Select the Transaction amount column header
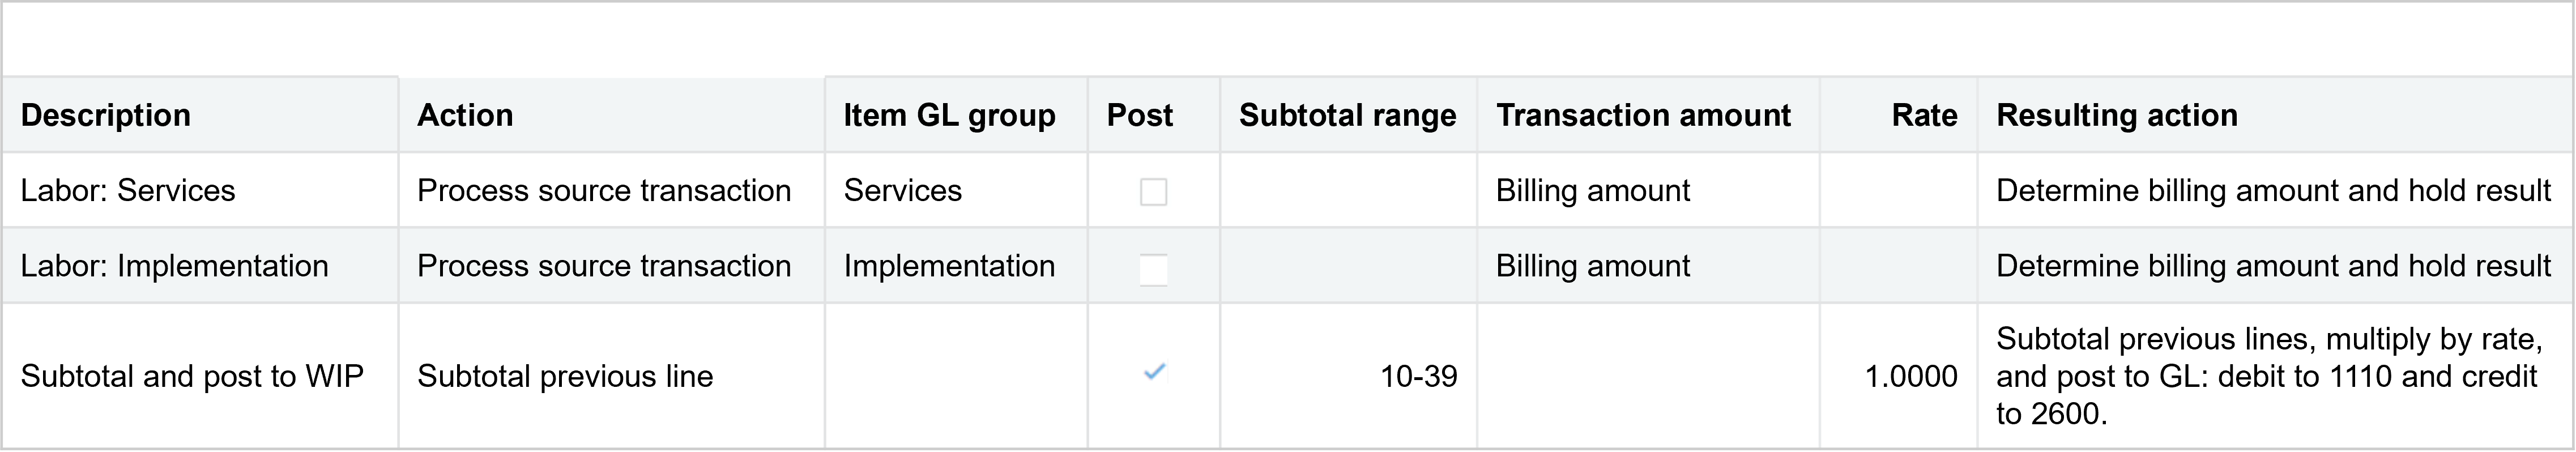The height and width of the screenshot is (452, 2576). click(x=1643, y=115)
